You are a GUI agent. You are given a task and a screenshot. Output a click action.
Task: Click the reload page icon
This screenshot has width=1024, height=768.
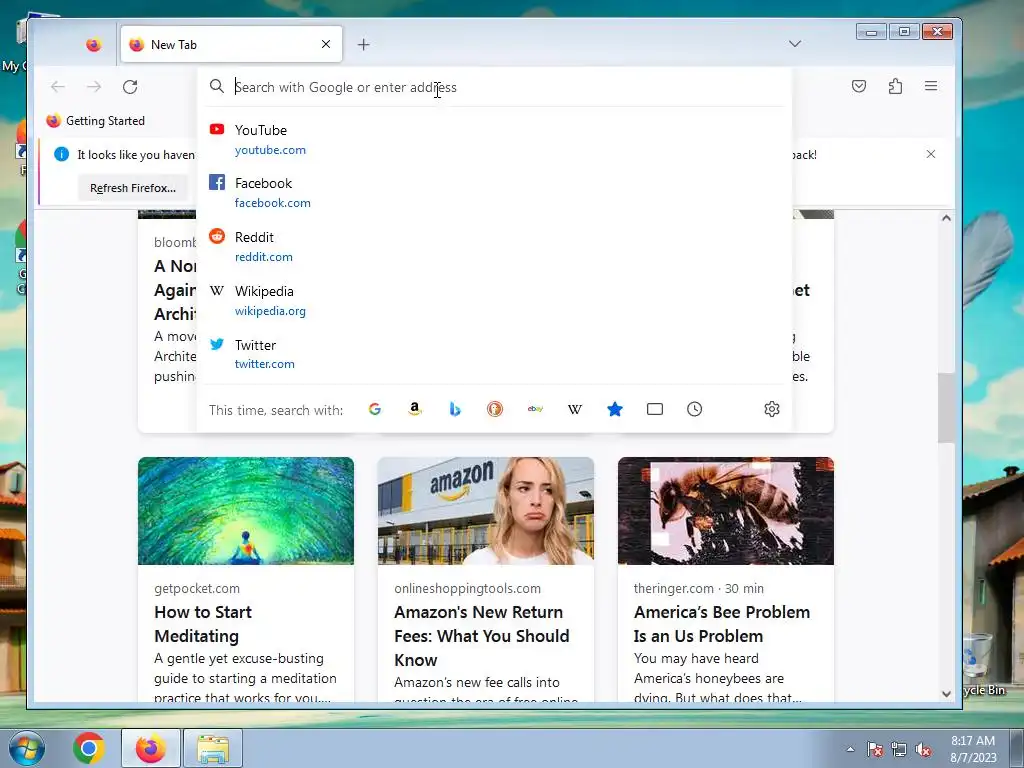coord(130,87)
